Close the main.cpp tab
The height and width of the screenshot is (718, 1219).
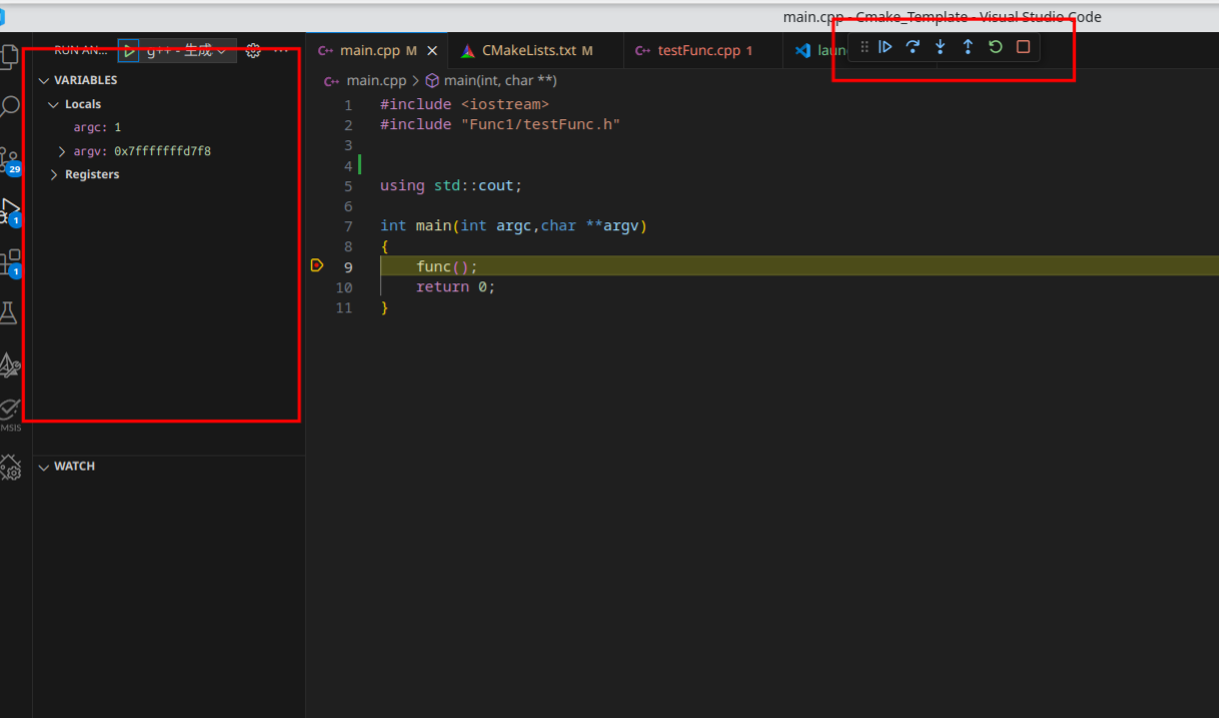(432, 51)
